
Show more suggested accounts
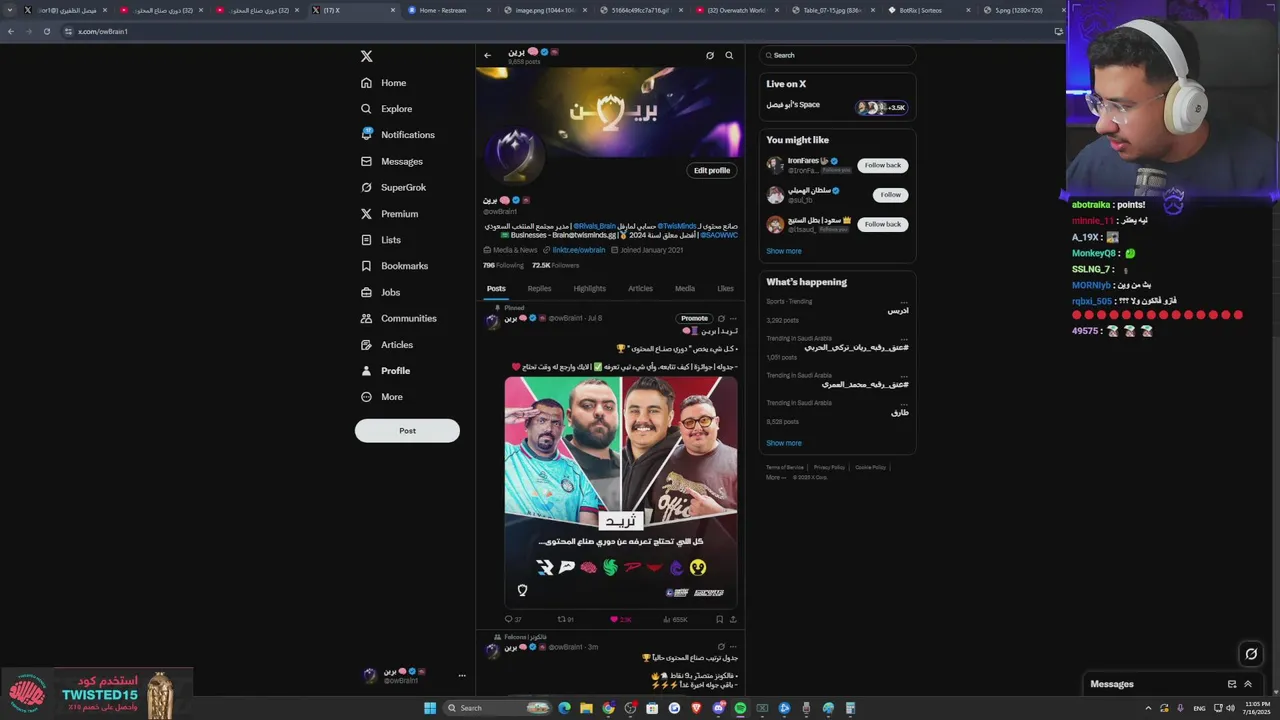coord(784,251)
